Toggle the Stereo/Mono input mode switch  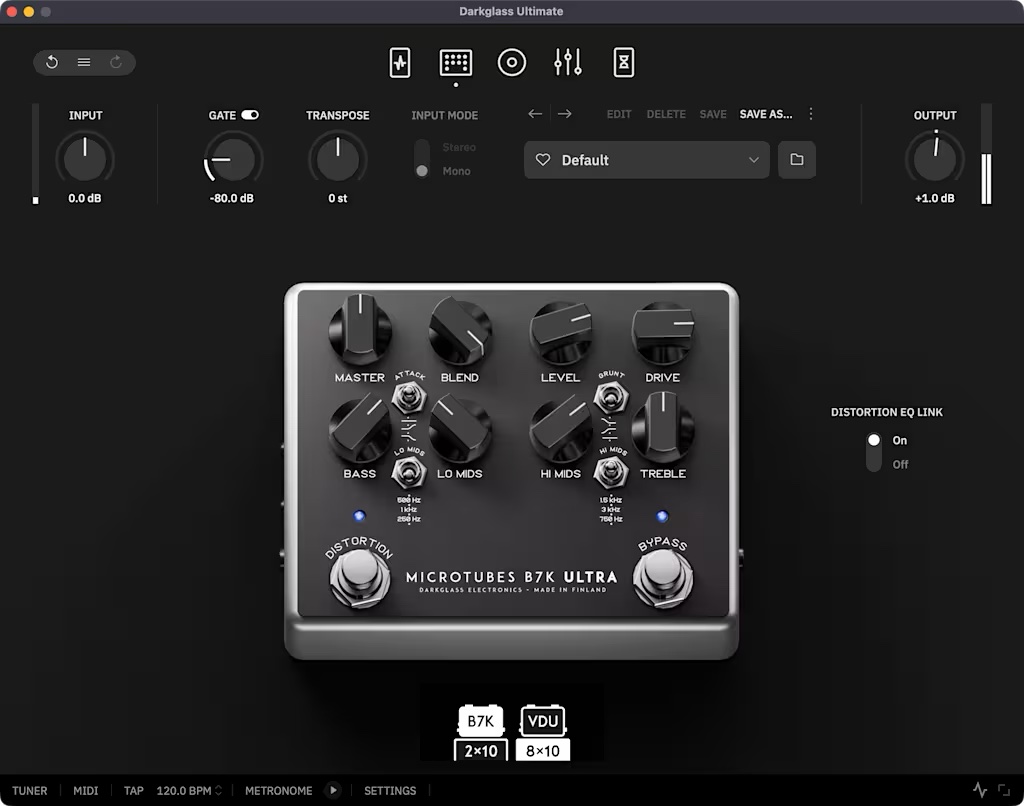point(422,160)
